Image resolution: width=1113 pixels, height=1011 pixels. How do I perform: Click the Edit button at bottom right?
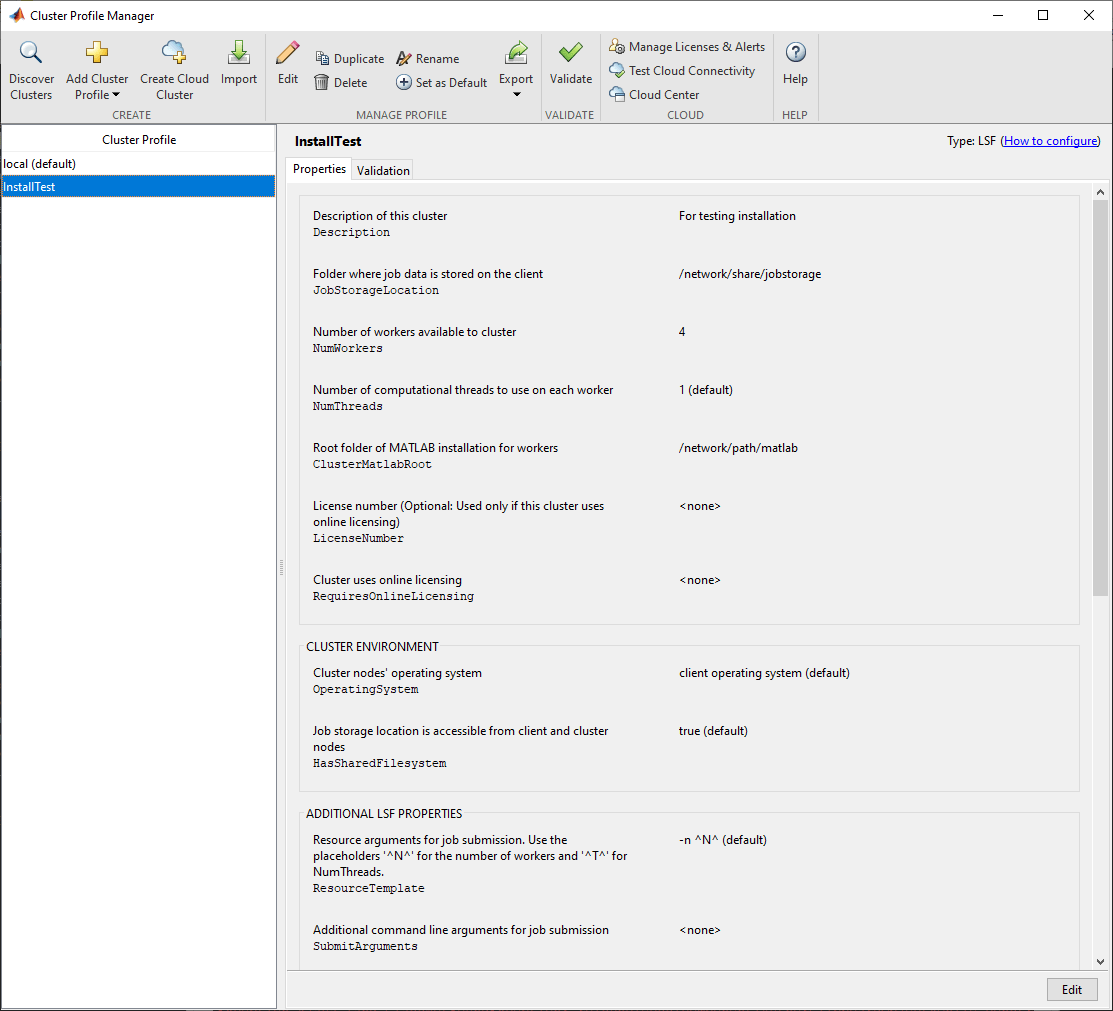click(x=1072, y=990)
